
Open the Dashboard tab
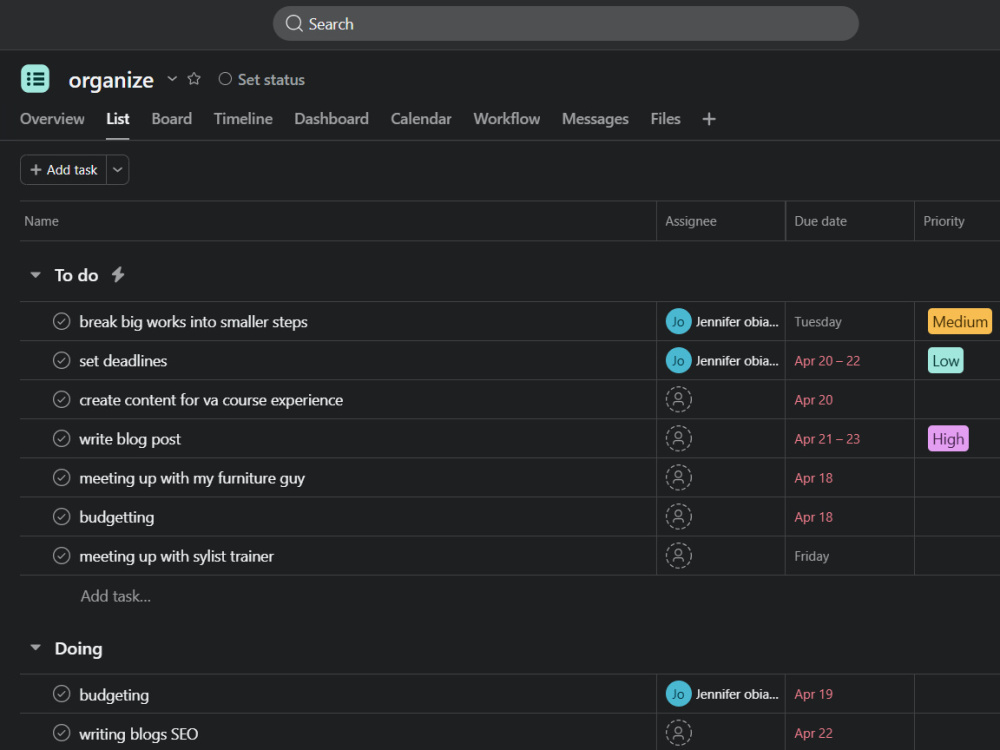pos(331,119)
